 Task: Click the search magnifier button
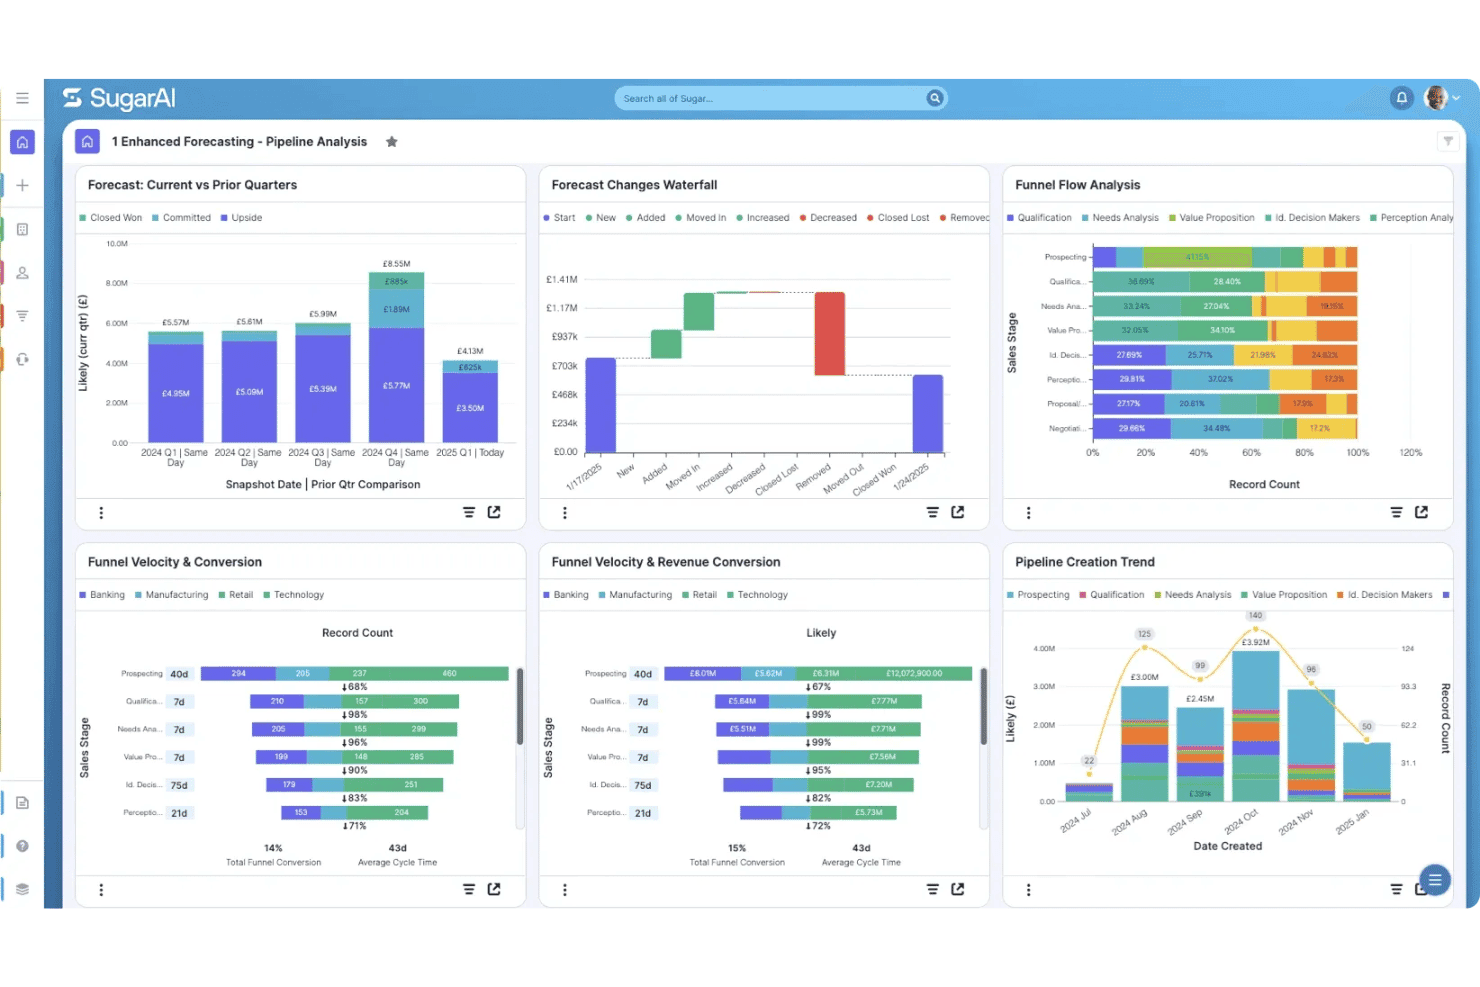935,98
